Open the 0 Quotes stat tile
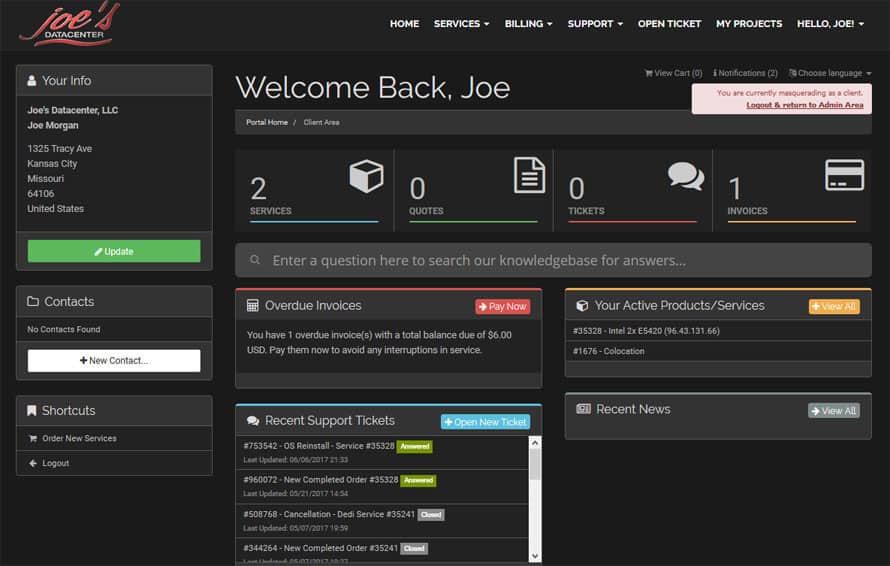 (473, 191)
